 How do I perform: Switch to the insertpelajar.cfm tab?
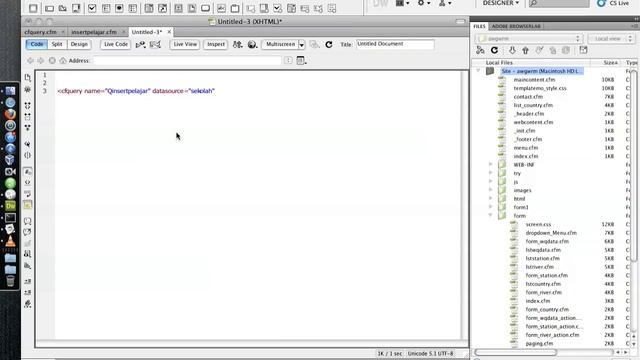94,32
